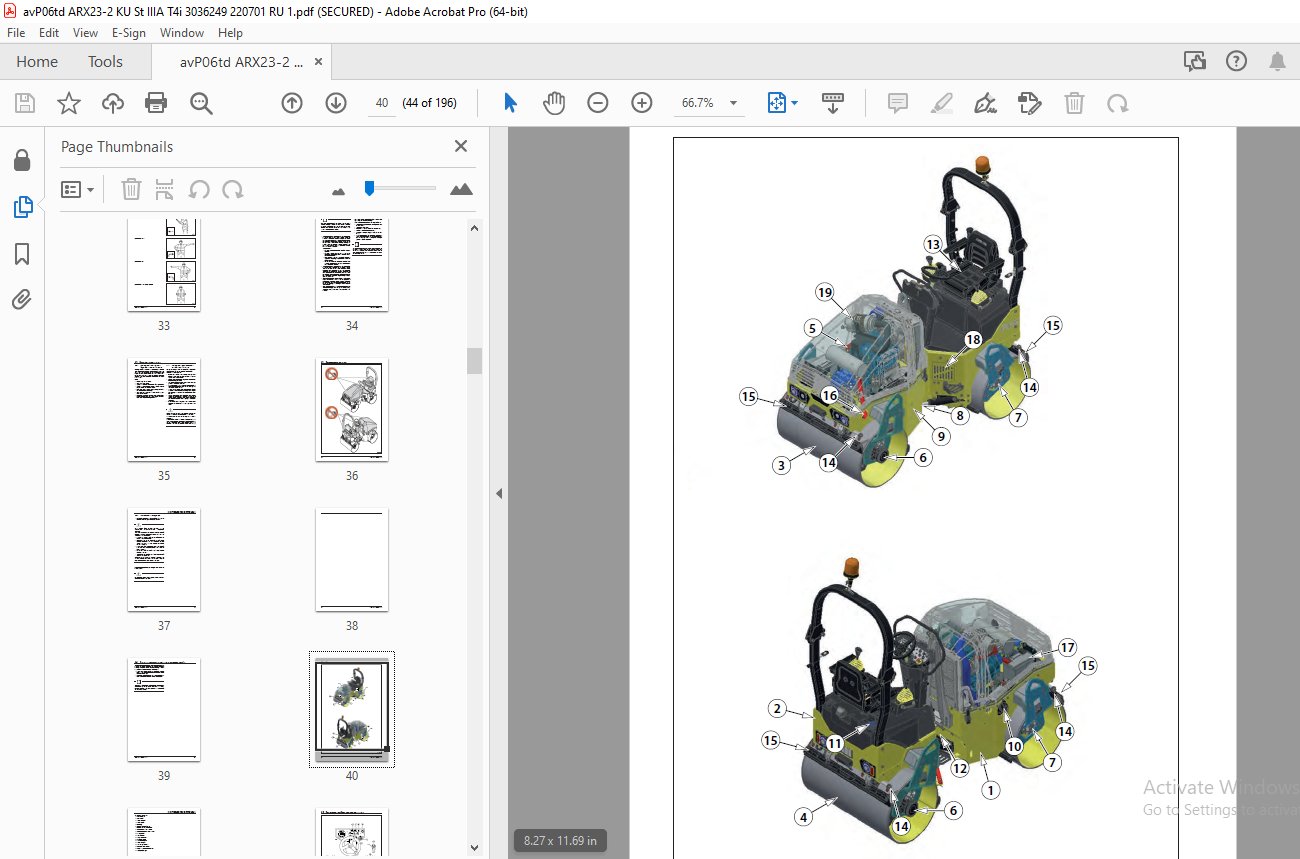This screenshot has height=859, width=1300.
Task: Select the arrow Selection tool
Action: (511, 103)
